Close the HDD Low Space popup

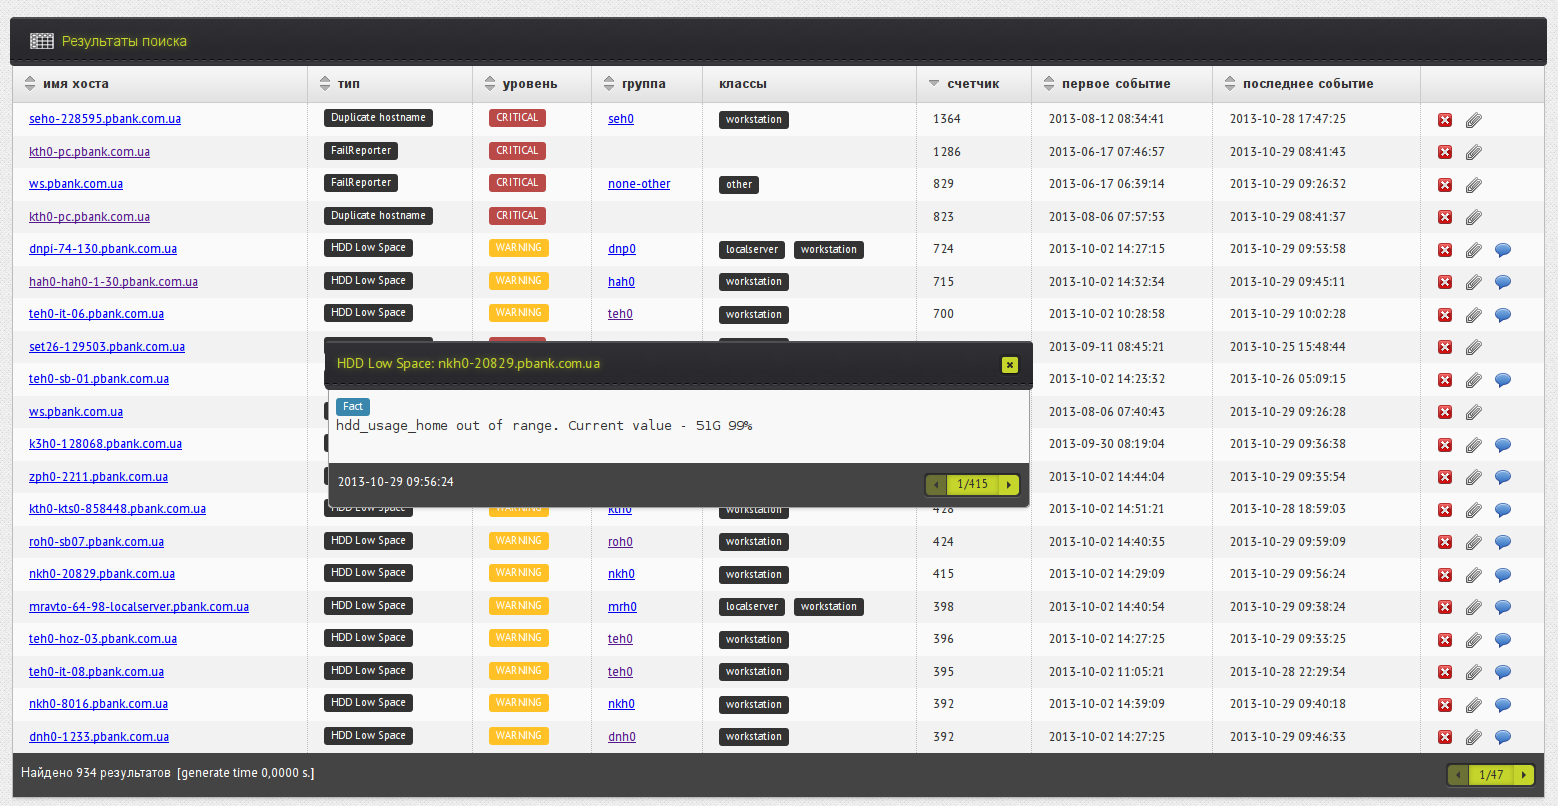1010,365
